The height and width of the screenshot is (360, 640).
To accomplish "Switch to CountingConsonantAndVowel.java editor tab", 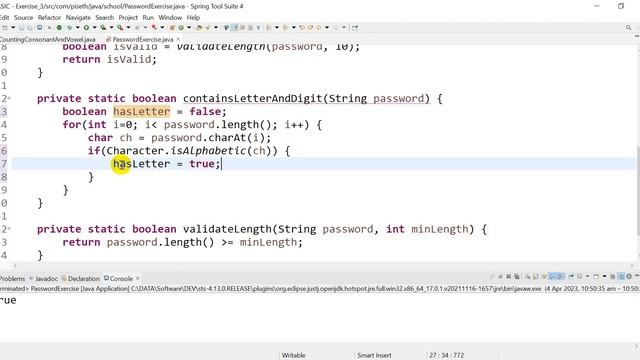I will click(47, 40).
